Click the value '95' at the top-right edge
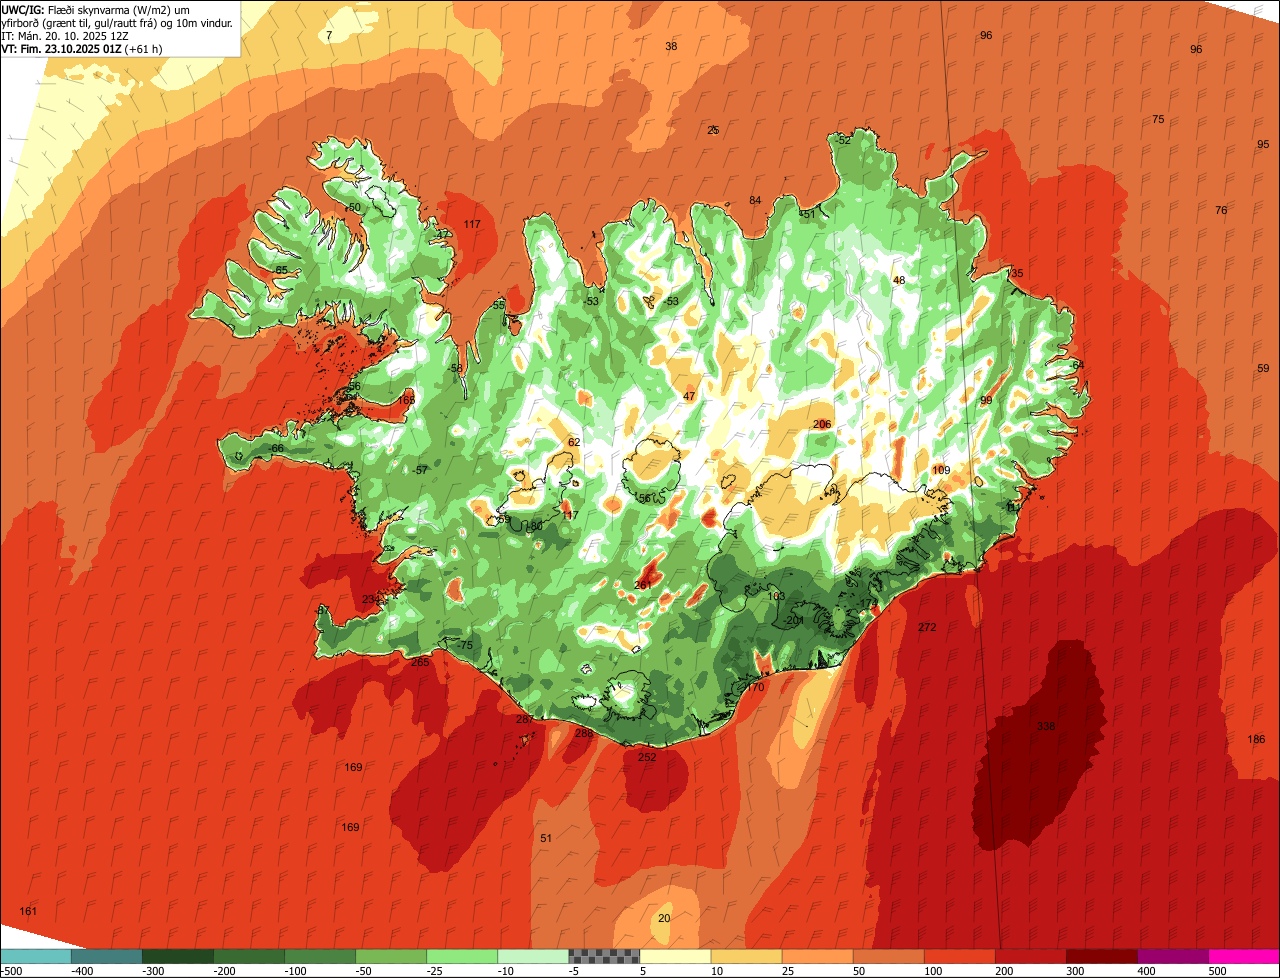Image resolution: width=1280 pixels, height=978 pixels. tap(1263, 144)
